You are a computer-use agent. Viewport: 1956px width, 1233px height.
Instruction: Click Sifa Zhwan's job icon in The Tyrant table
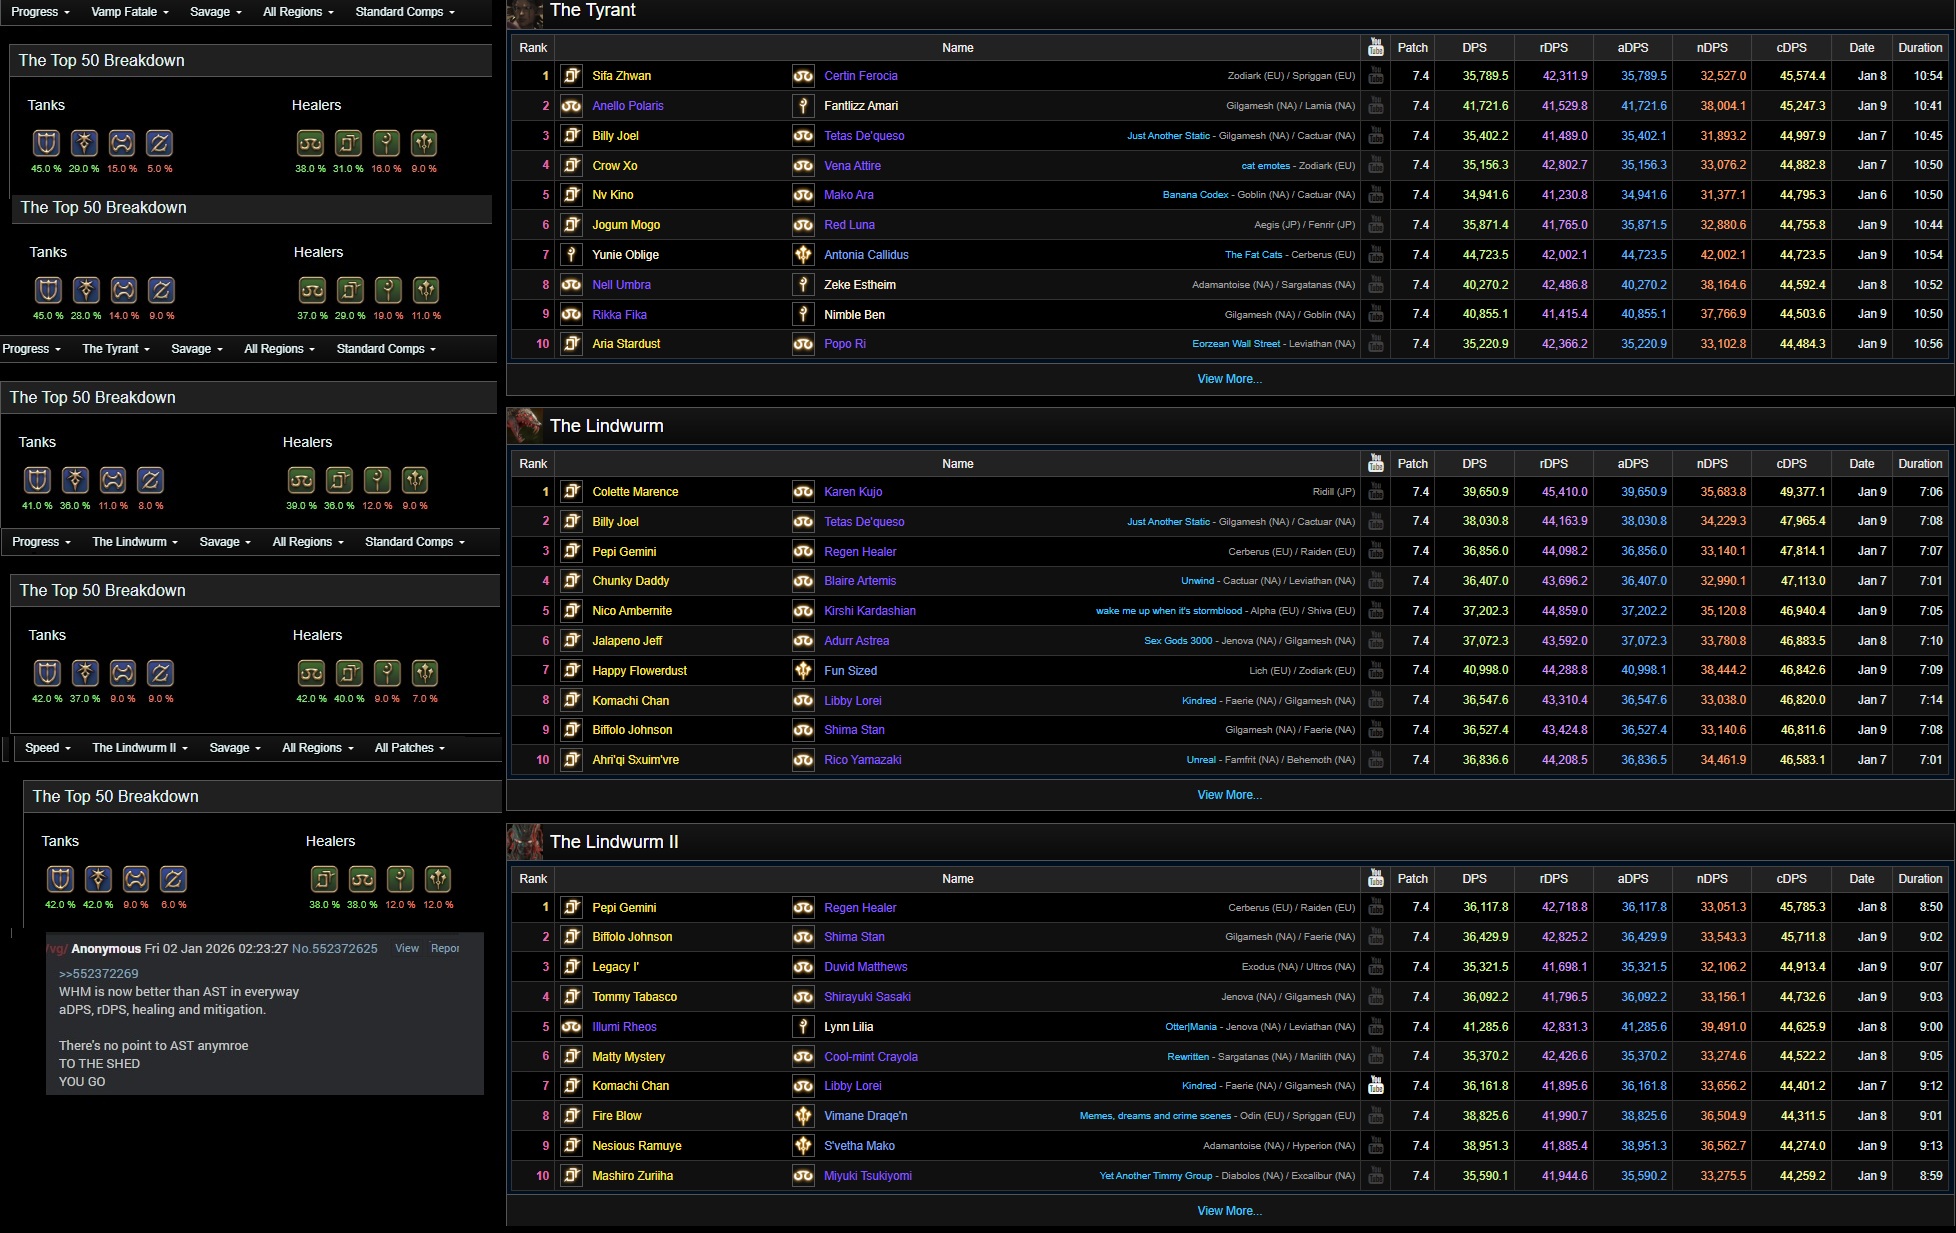pos(571,76)
